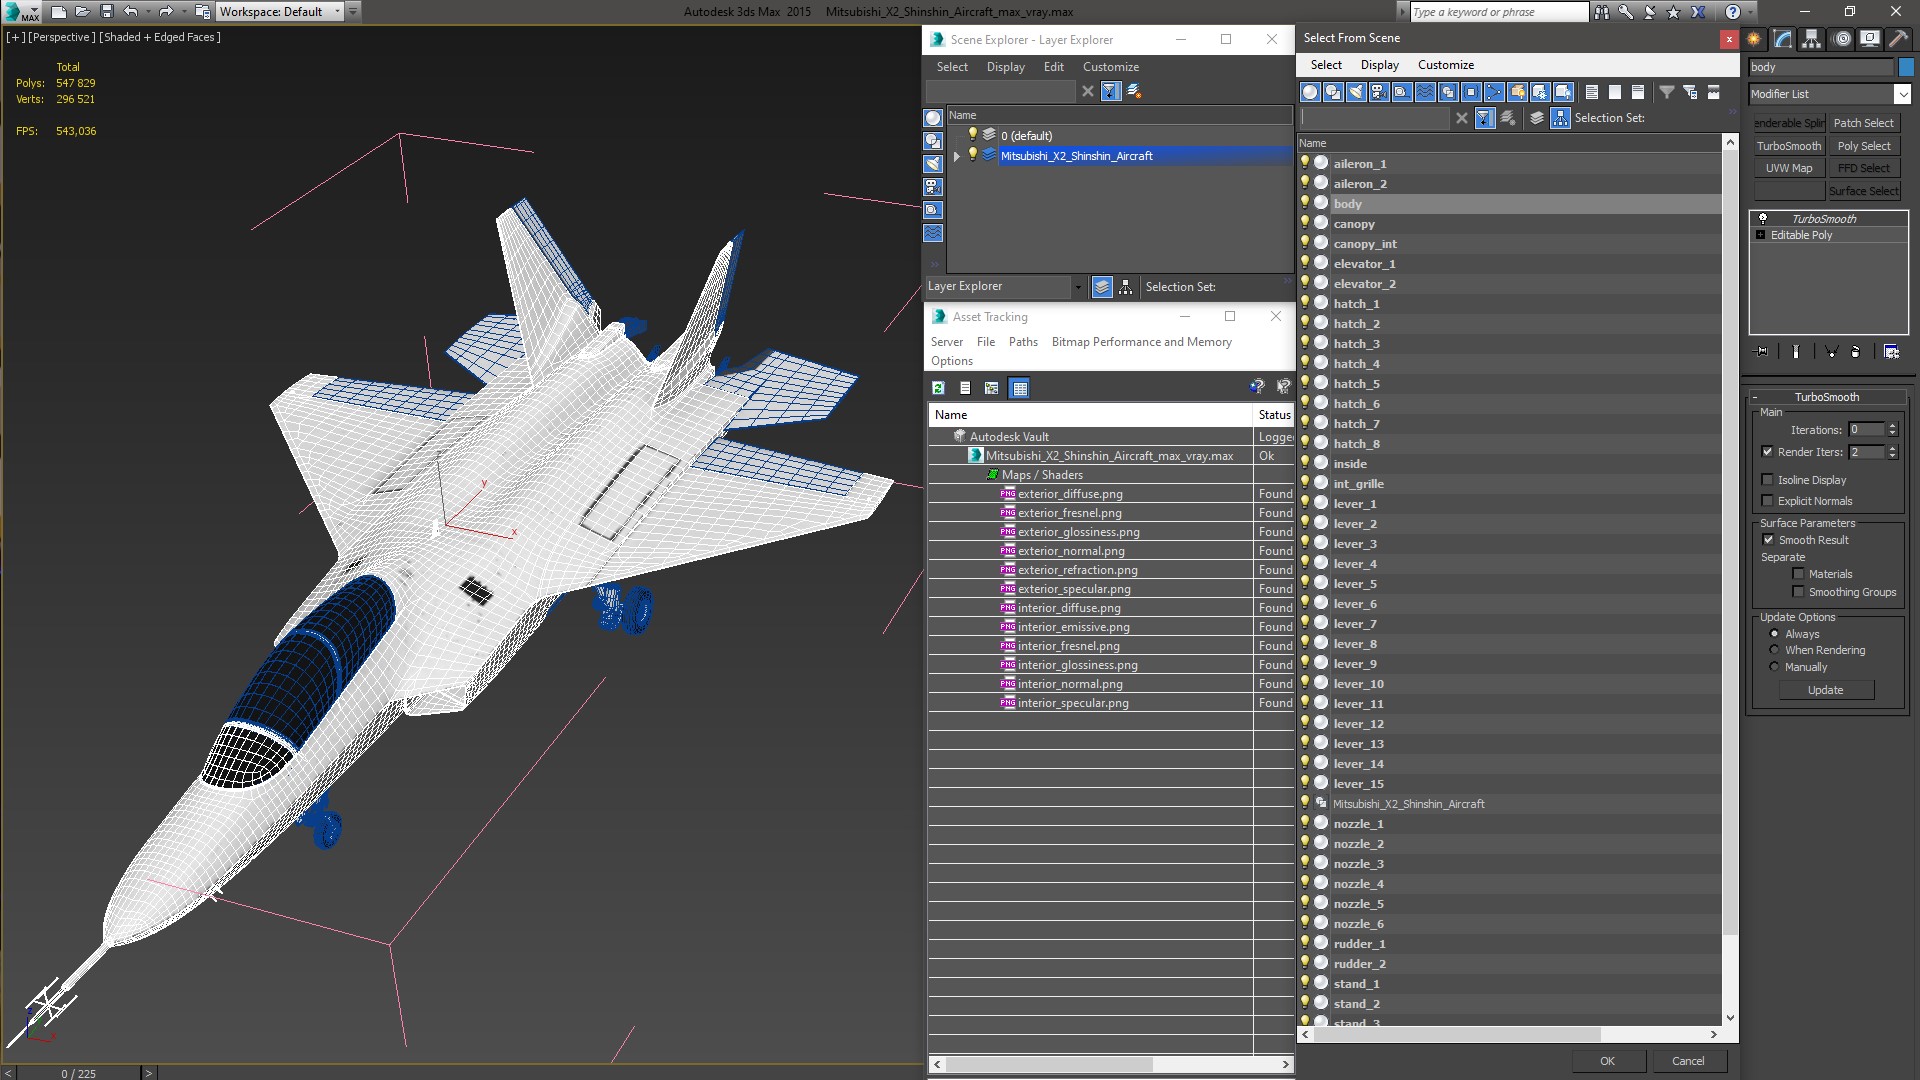Screen dimensions: 1920x1080
Task: Switch Asset Tracking to table view icon
Action: coord(1019,388)
